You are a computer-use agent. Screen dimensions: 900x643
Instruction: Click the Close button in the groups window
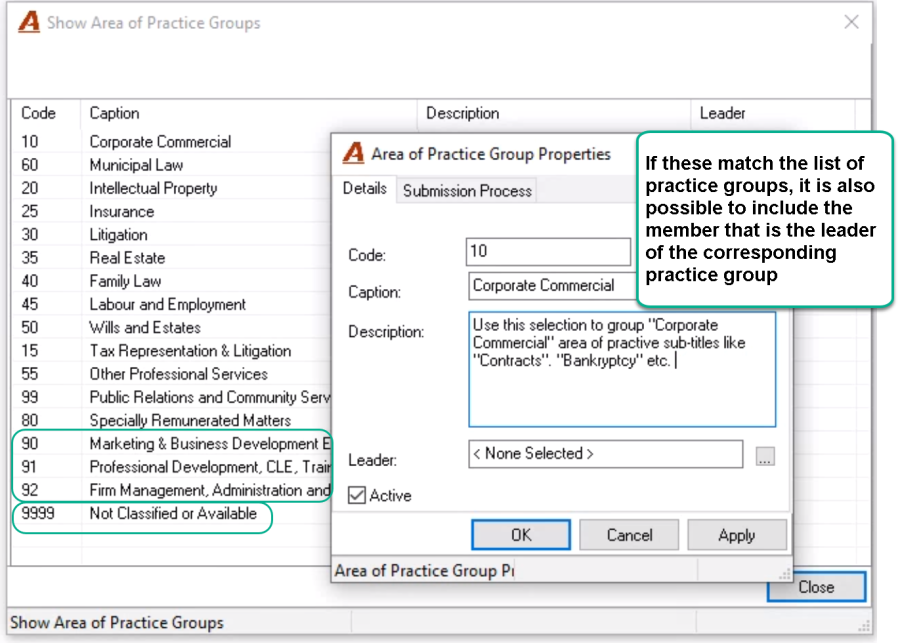[816, 587]
